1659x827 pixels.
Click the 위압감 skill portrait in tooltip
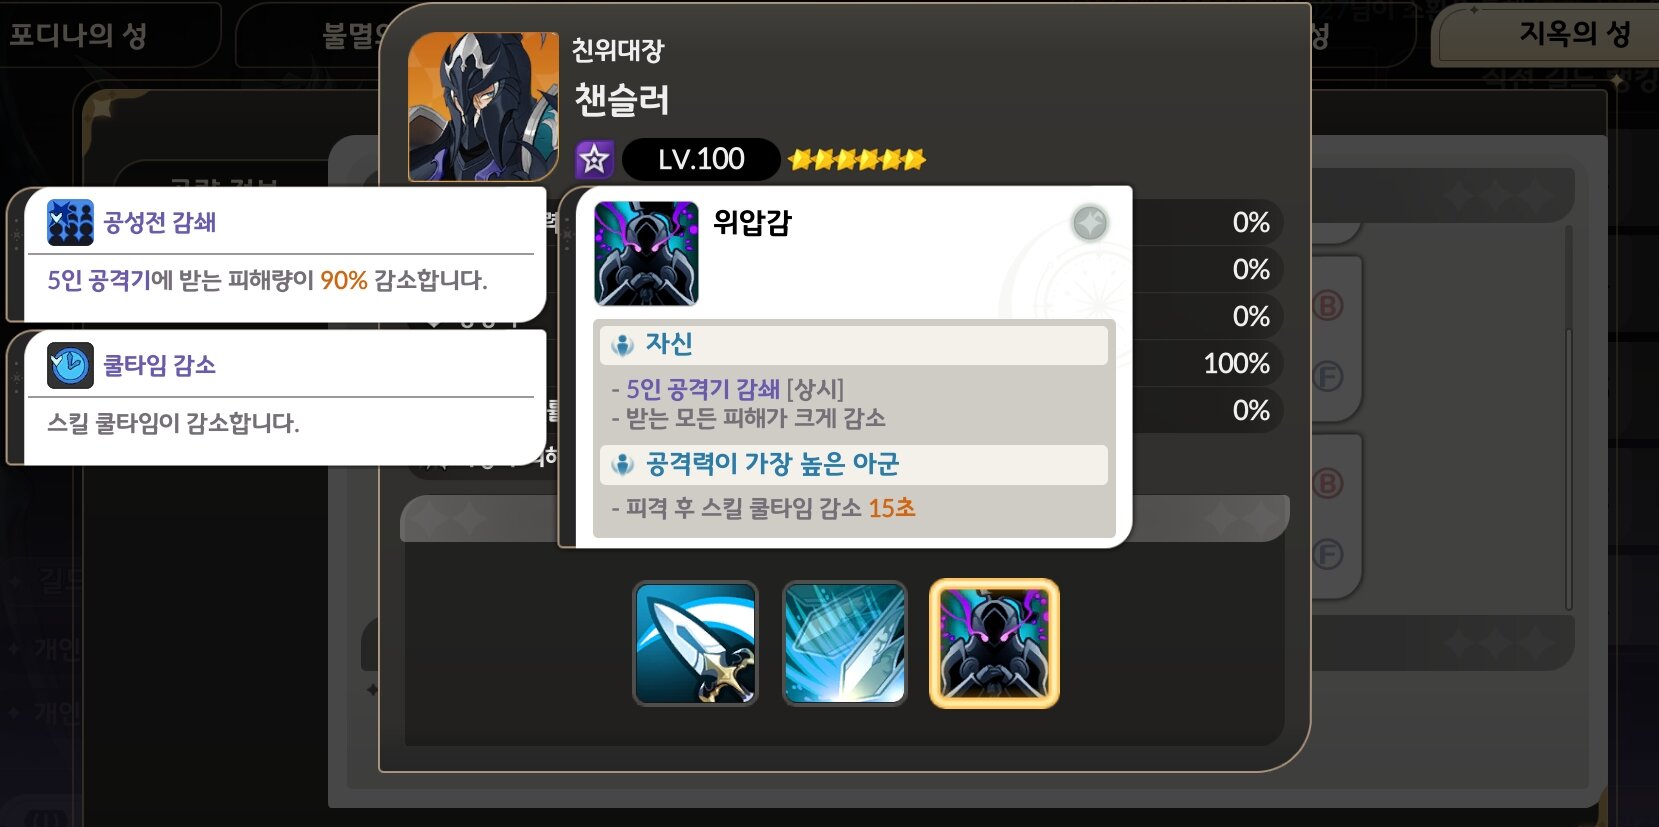646,253
